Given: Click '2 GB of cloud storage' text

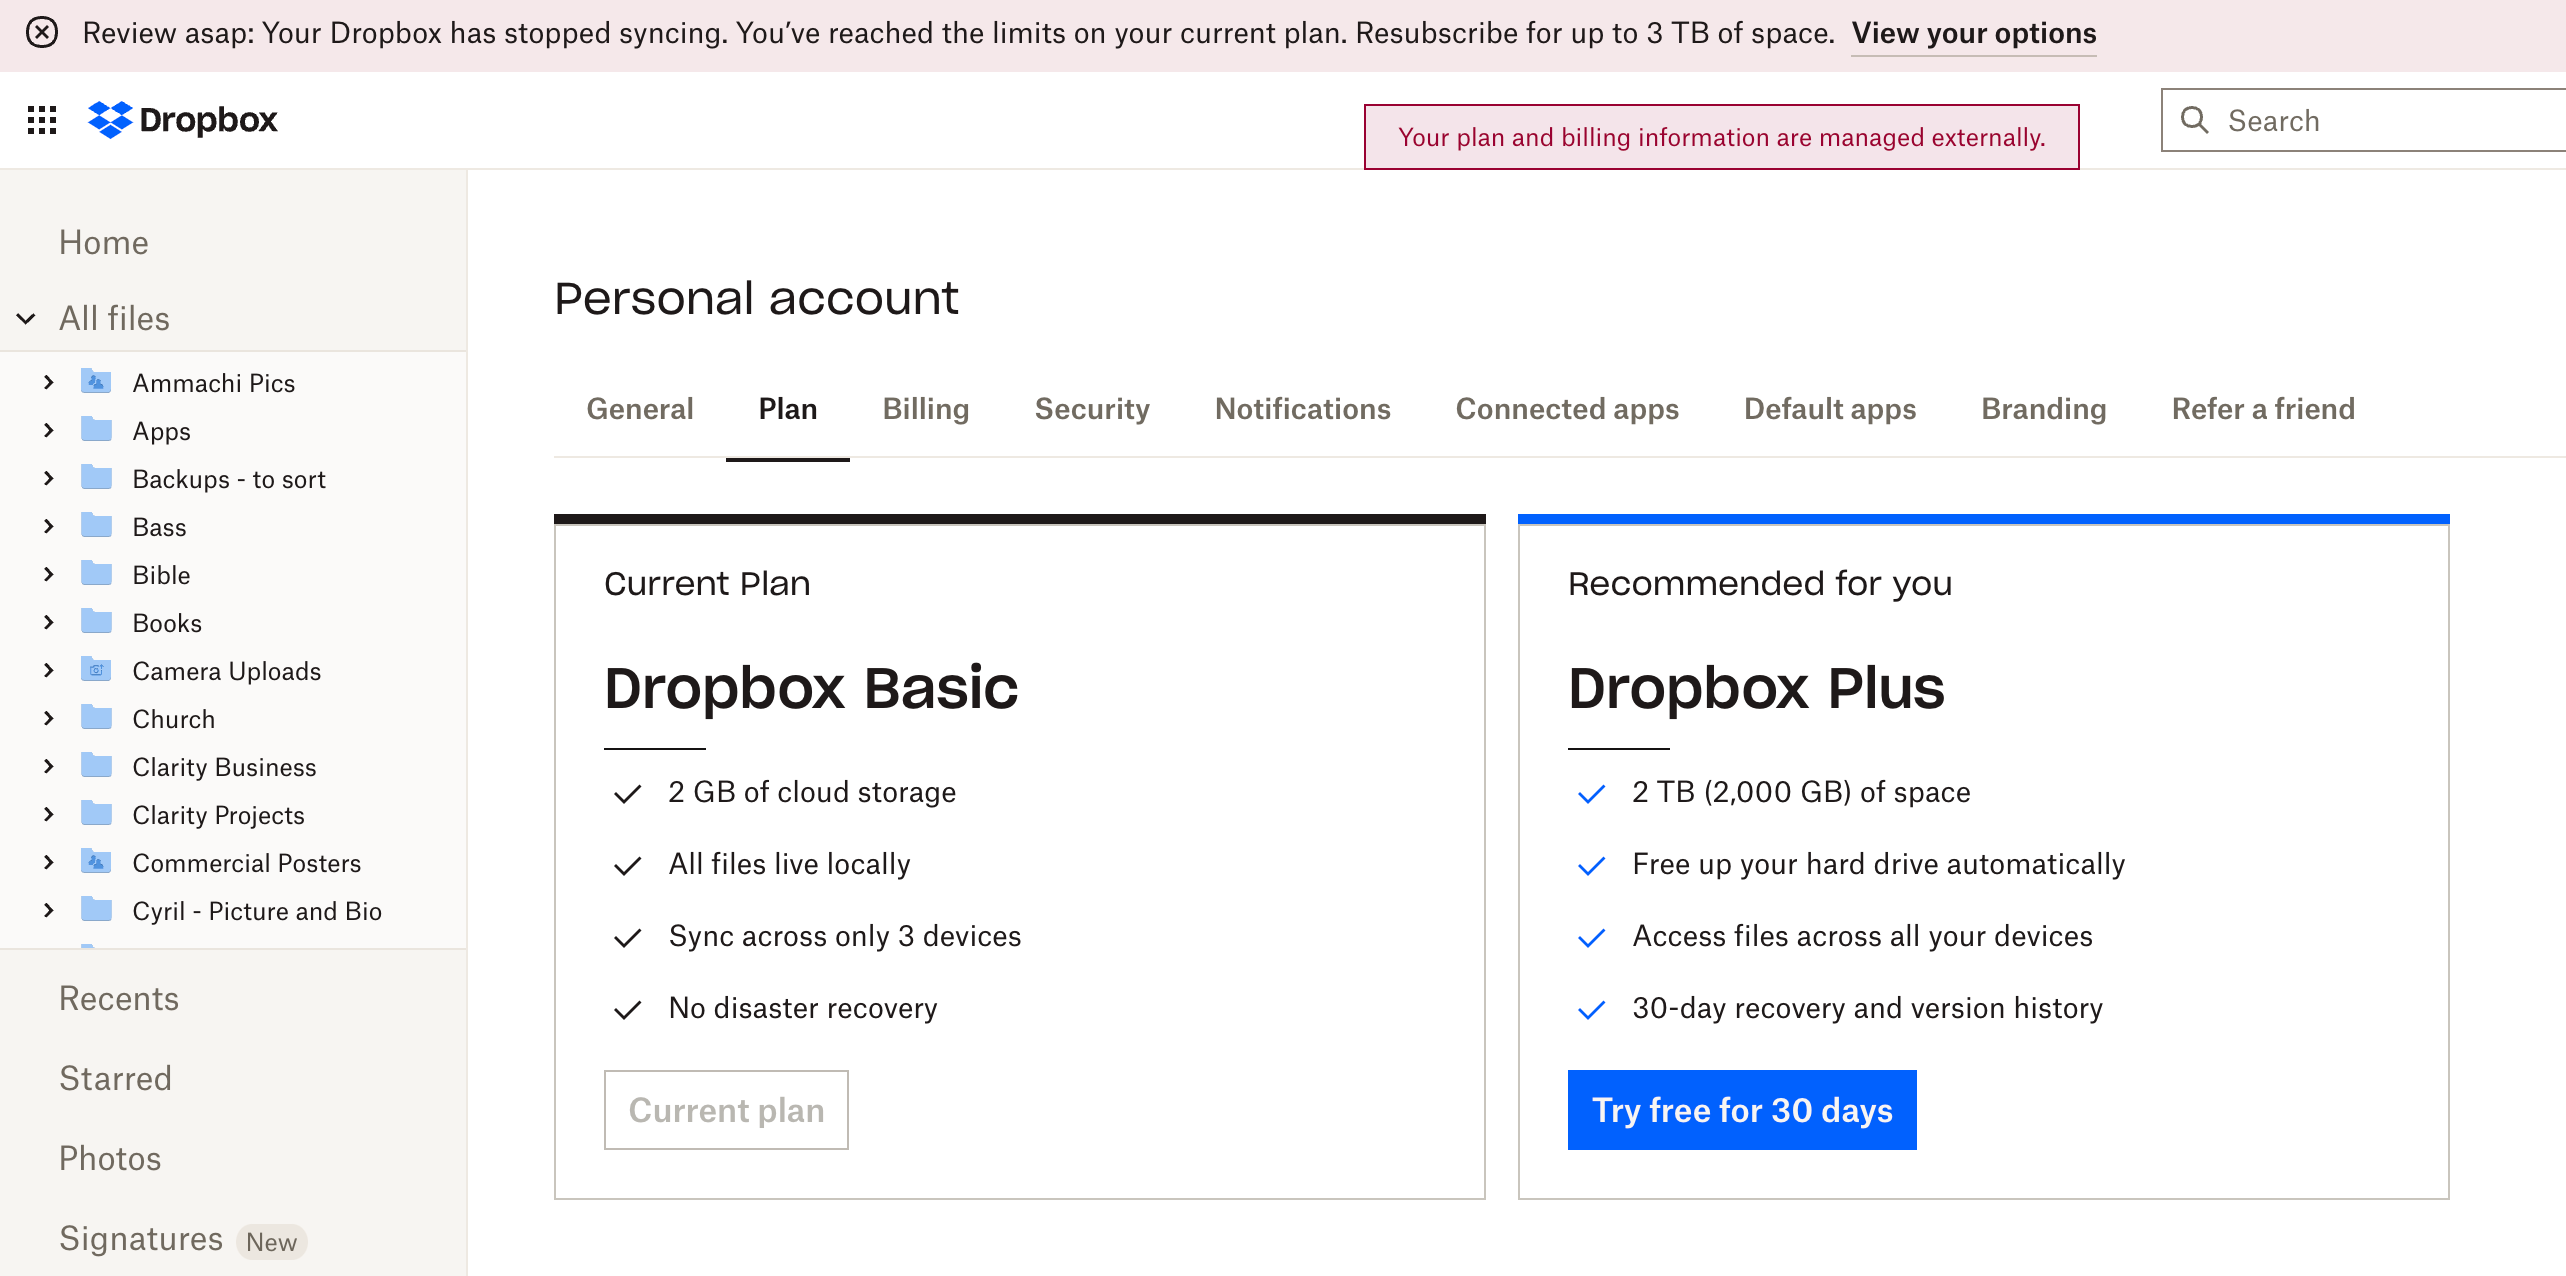Looking at the screenshot, I should pyautogui.click(x=812, y=792).
